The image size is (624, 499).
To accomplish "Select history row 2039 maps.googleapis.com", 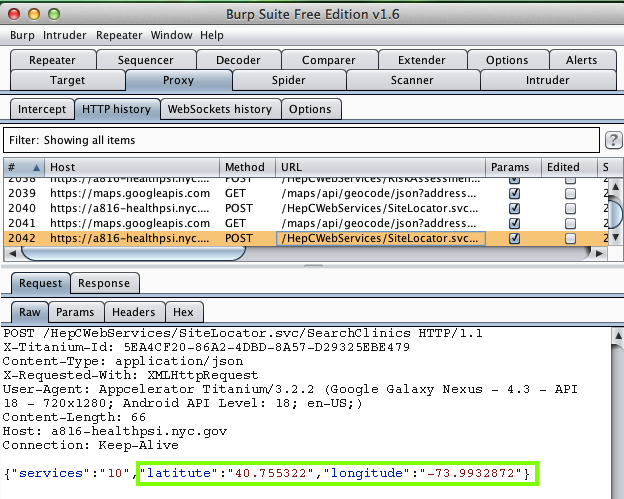I will coord(305,193).
